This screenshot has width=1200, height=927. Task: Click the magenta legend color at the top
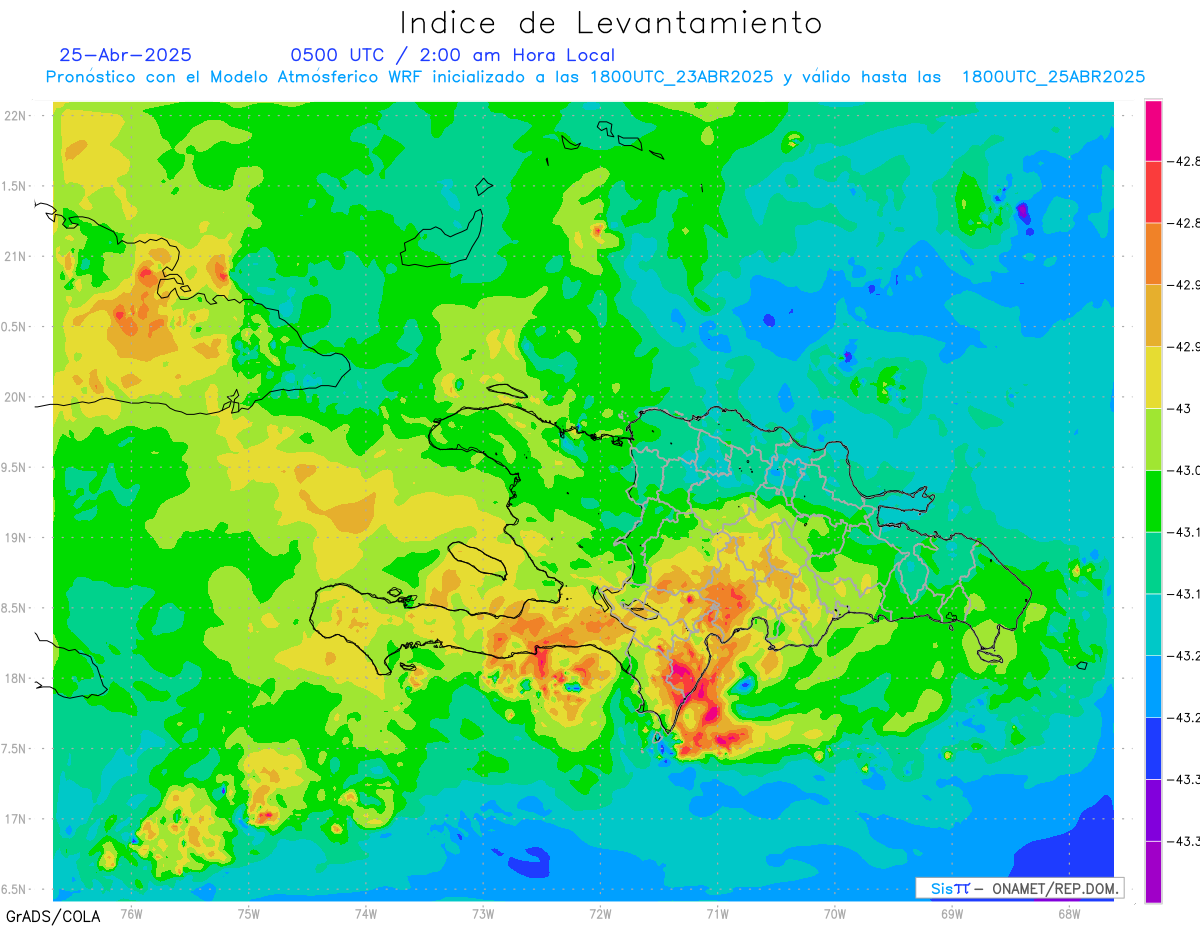click(1153, 130)
